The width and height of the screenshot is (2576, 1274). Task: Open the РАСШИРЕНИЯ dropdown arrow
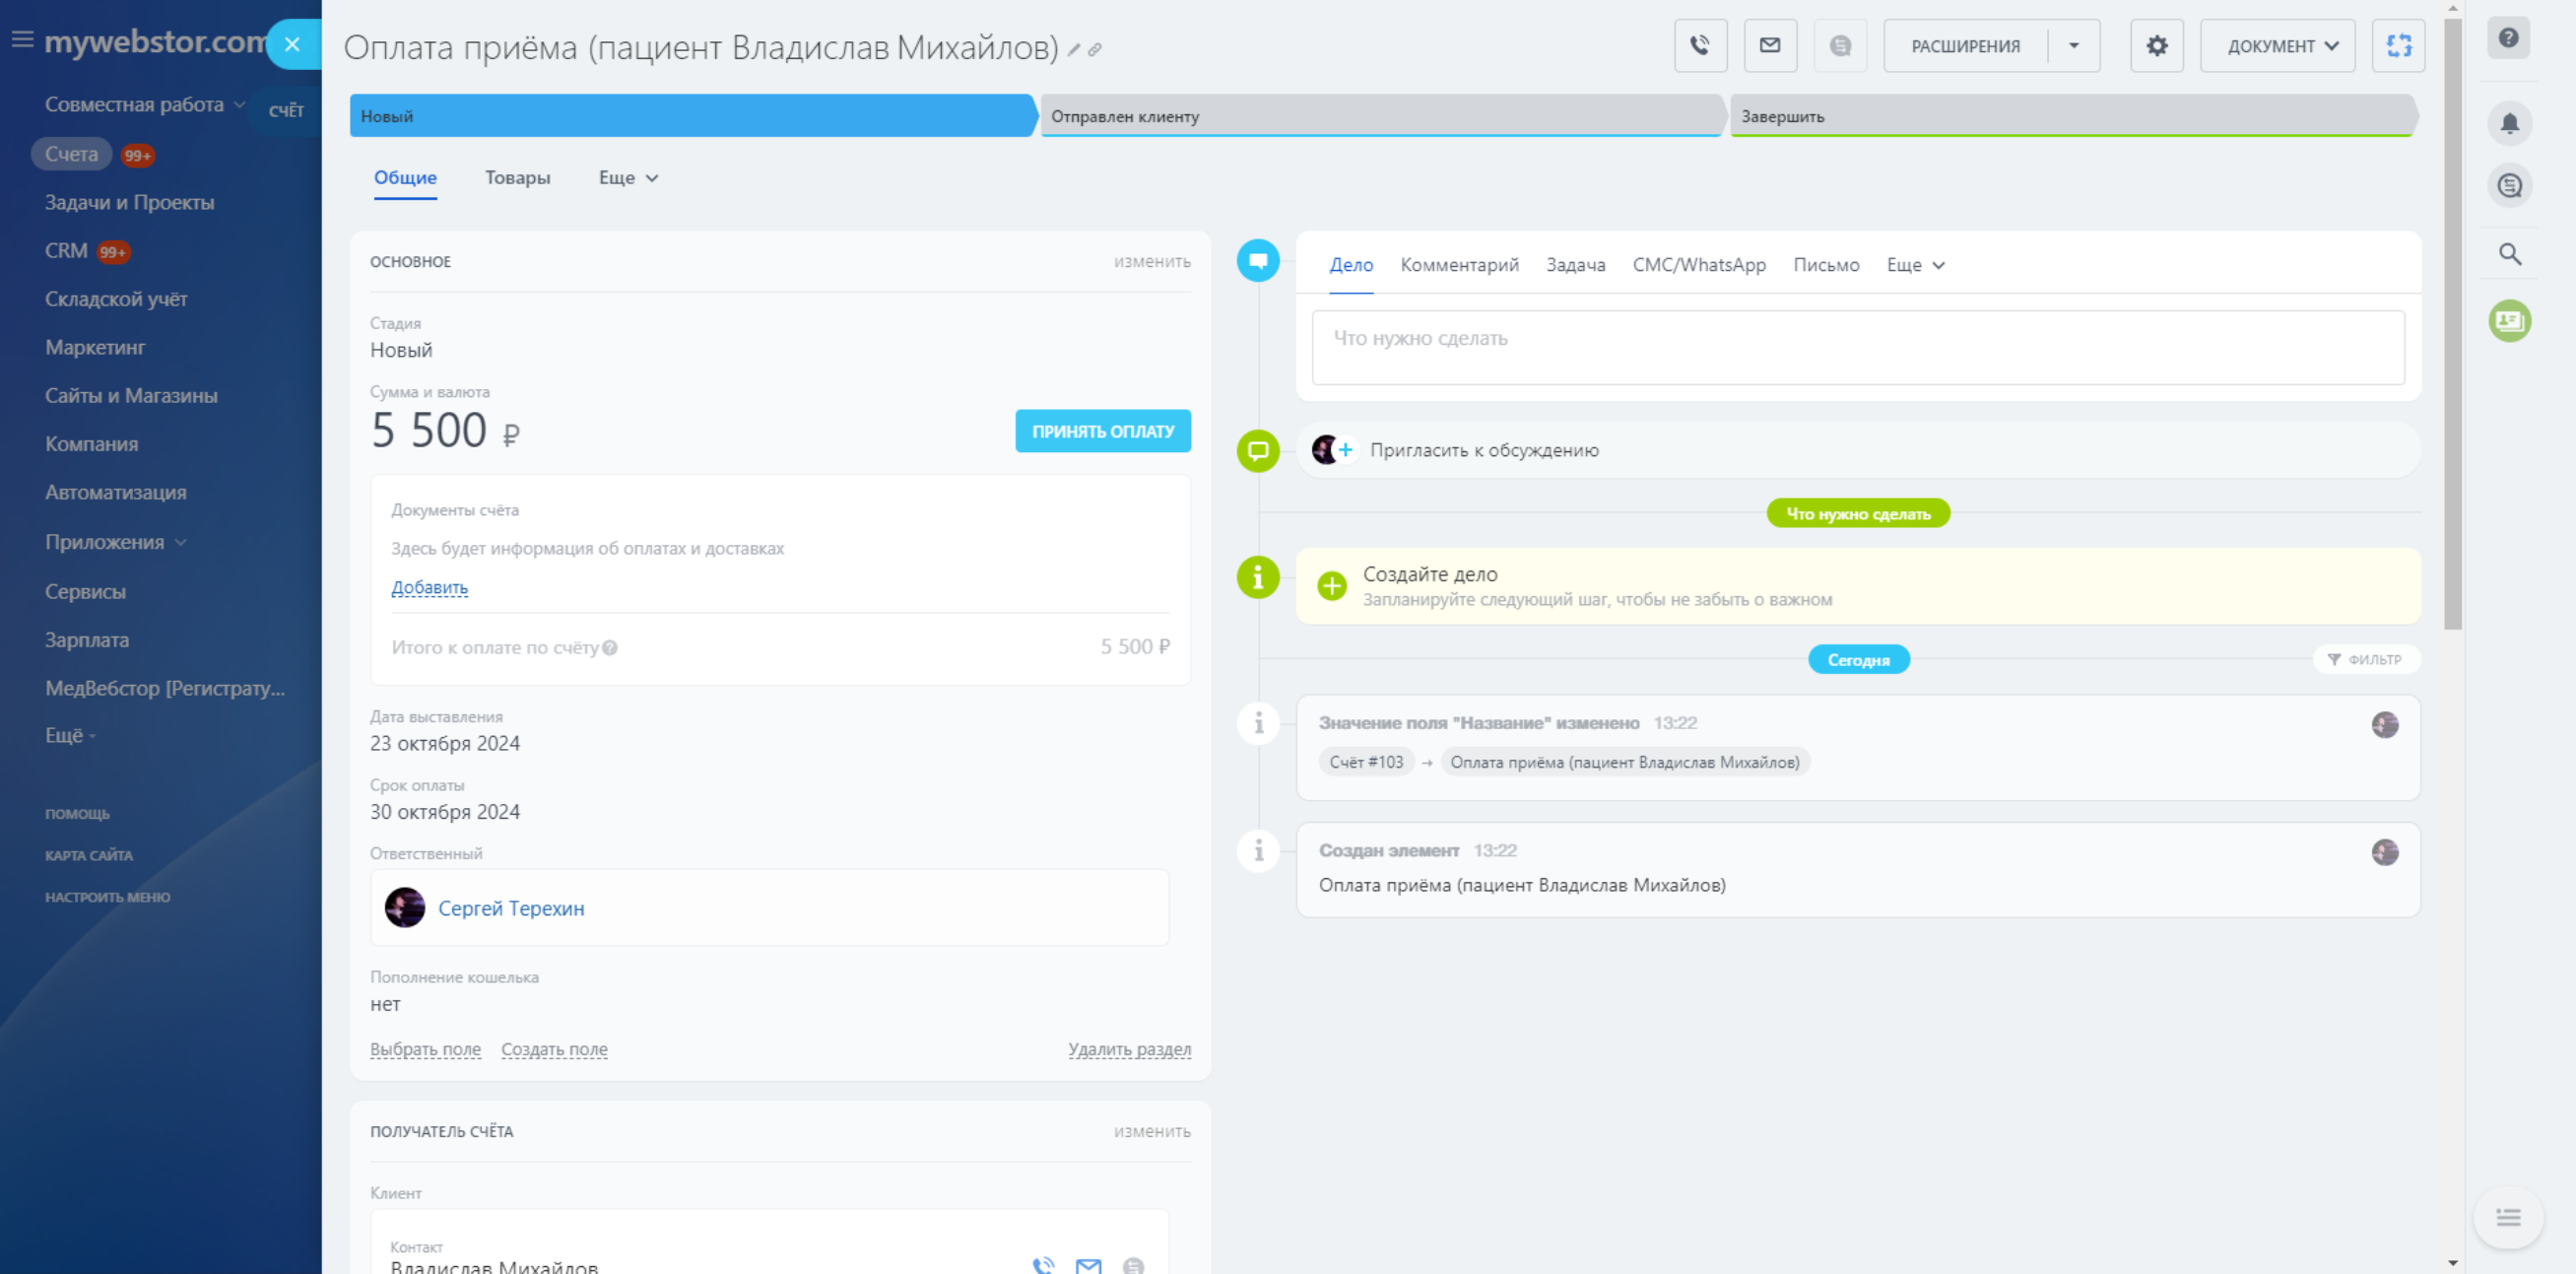click(x=2074, y=46)
